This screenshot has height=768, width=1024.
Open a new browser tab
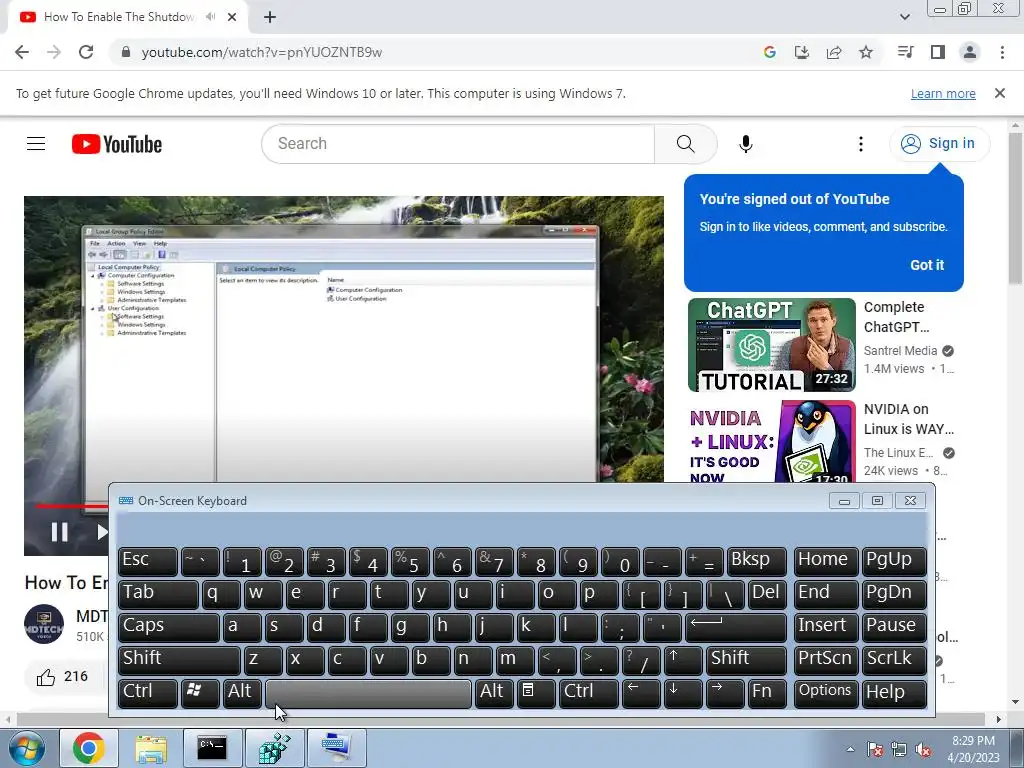[x=270, y=18]
